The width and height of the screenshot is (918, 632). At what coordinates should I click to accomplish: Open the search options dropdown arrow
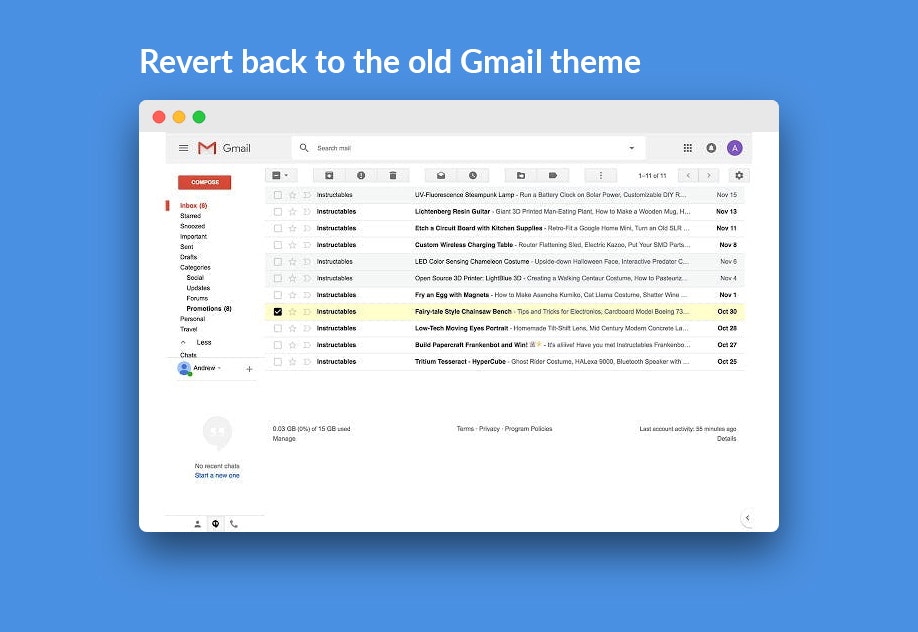coord(631,147)
